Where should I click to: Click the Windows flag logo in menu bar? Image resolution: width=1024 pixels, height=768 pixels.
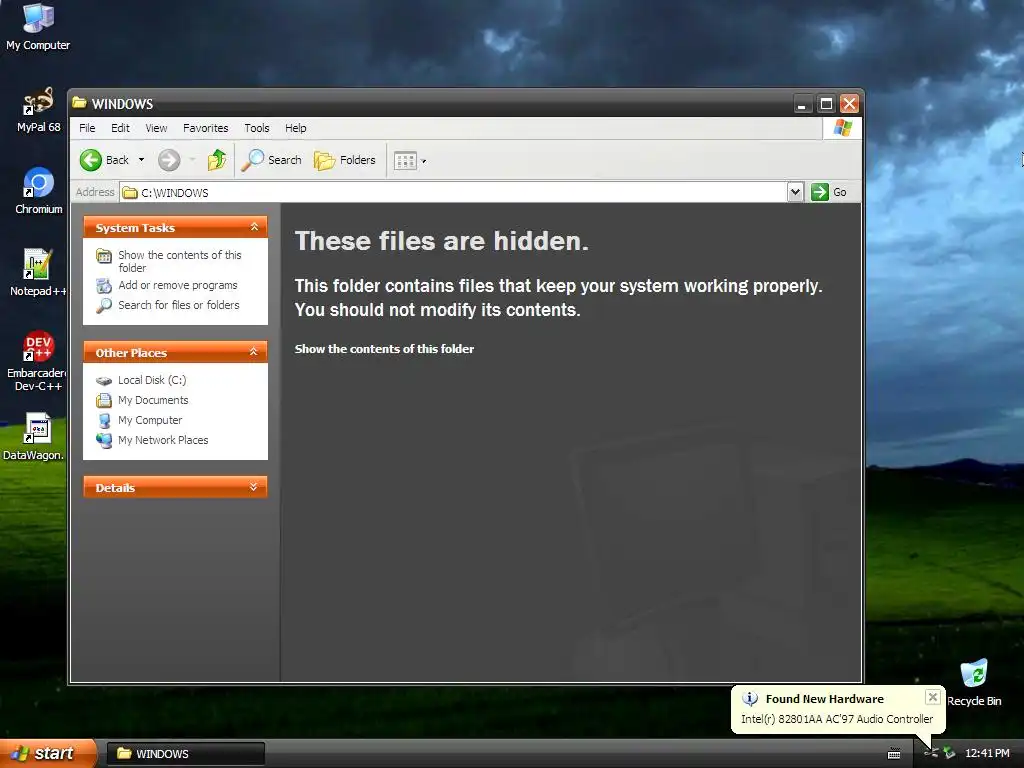pos(842,128)
